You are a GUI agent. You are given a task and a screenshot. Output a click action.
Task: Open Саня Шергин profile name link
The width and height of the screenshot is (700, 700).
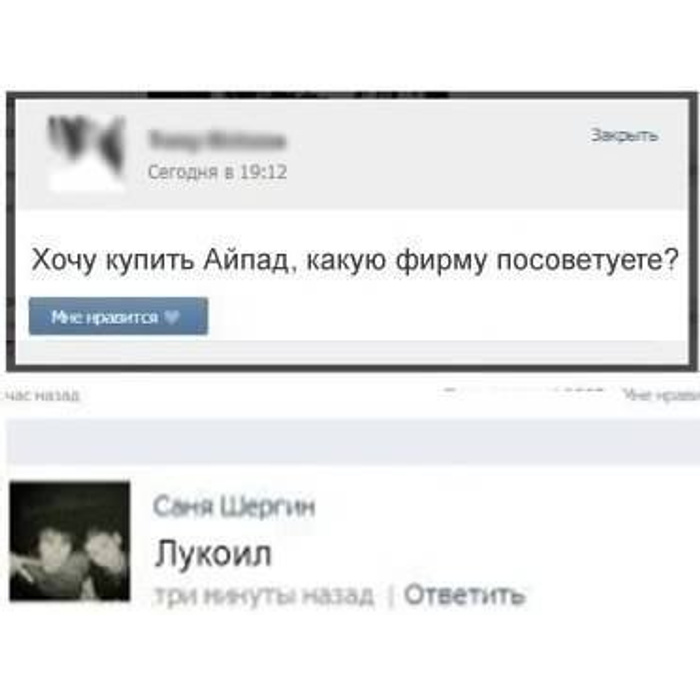click(x=234, y=507)
